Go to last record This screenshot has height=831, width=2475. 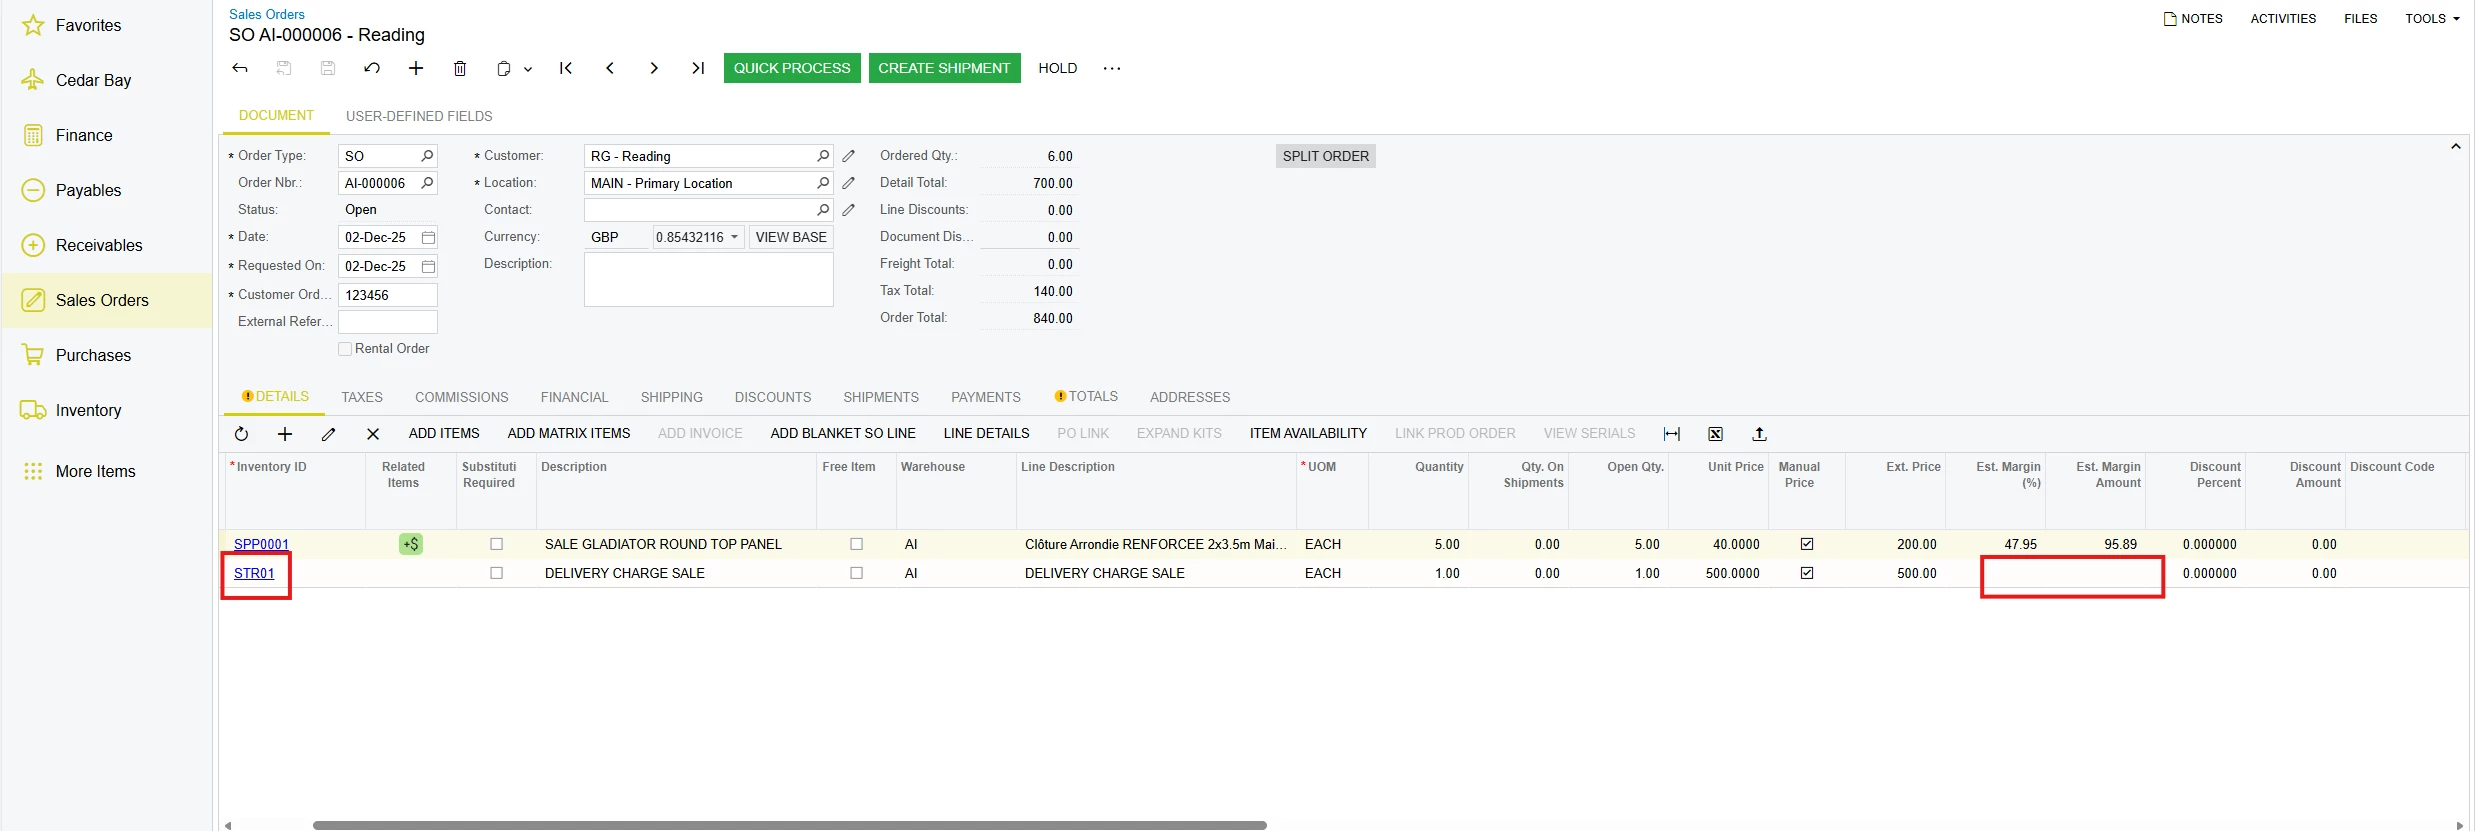(698, 68)
